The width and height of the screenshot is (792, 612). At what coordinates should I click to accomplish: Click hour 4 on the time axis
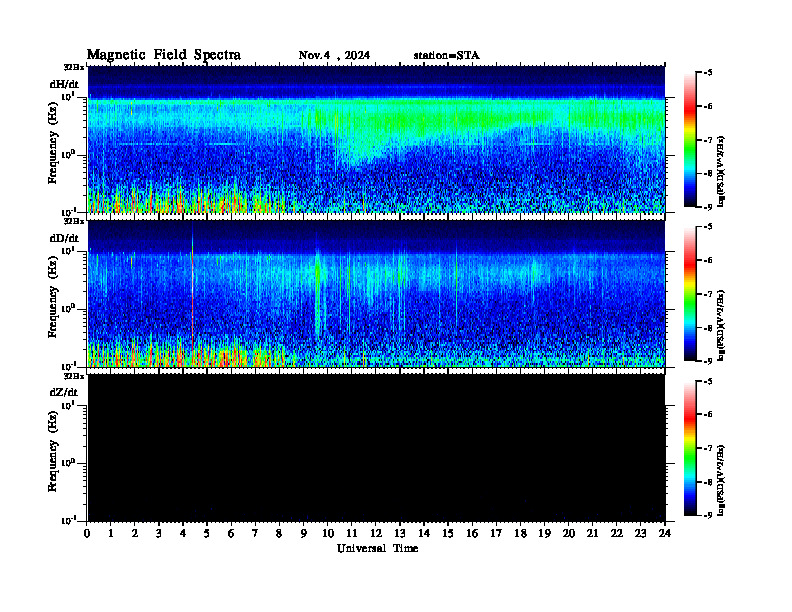click(183, 534)
